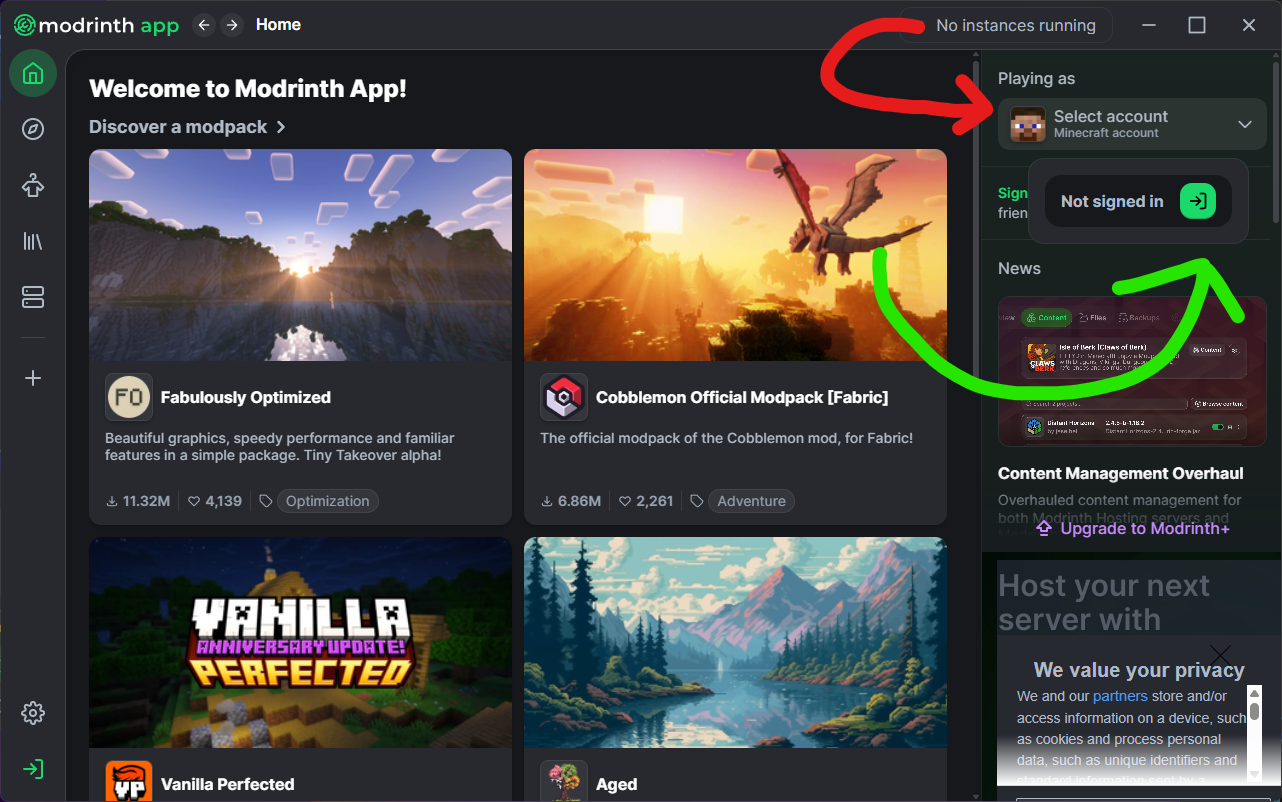Viewport: 1282px width, 802px height.
Task: Open the Fabulously Optimized modpack title
Action: click(246, 397)
